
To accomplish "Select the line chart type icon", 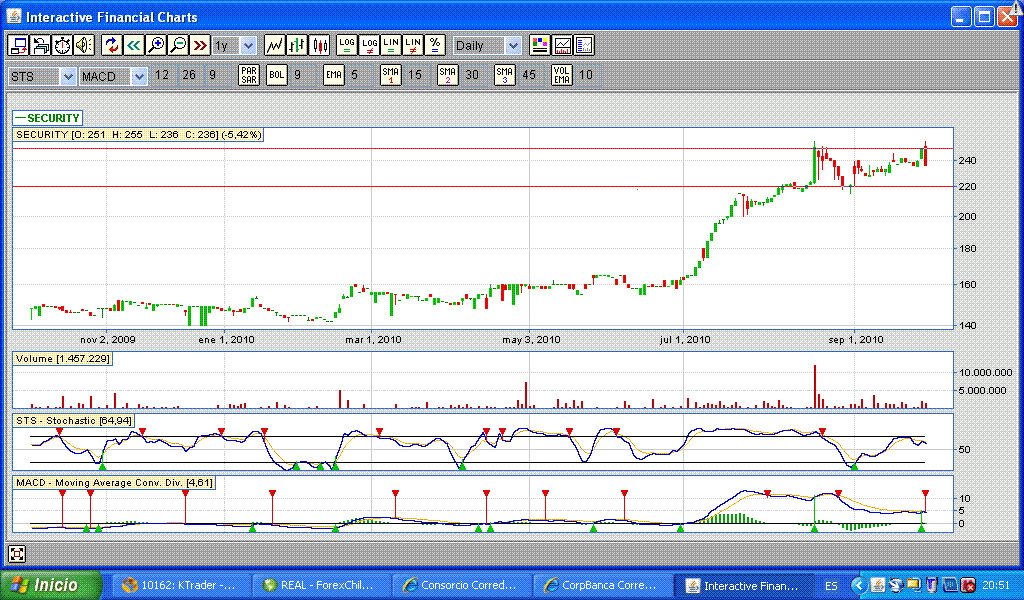I will pos(274,45).
